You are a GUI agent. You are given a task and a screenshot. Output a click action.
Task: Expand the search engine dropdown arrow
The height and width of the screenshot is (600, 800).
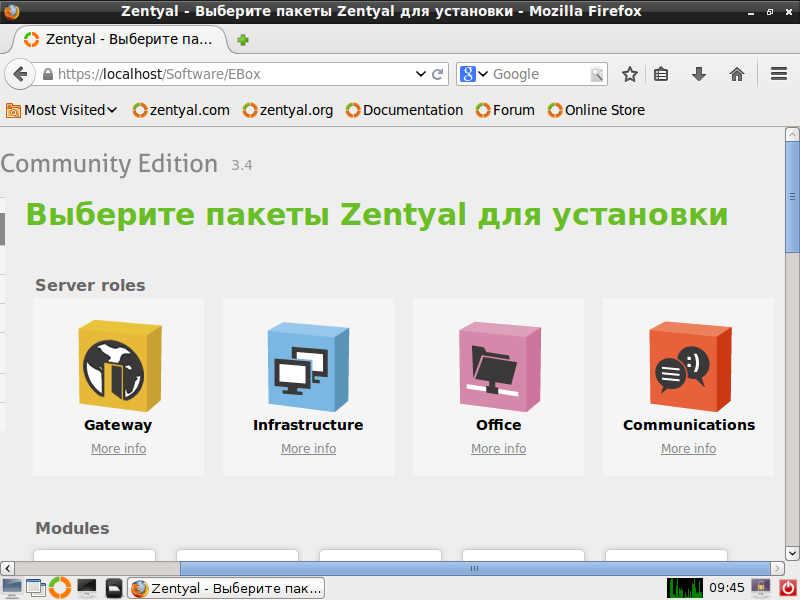point(483,74)
